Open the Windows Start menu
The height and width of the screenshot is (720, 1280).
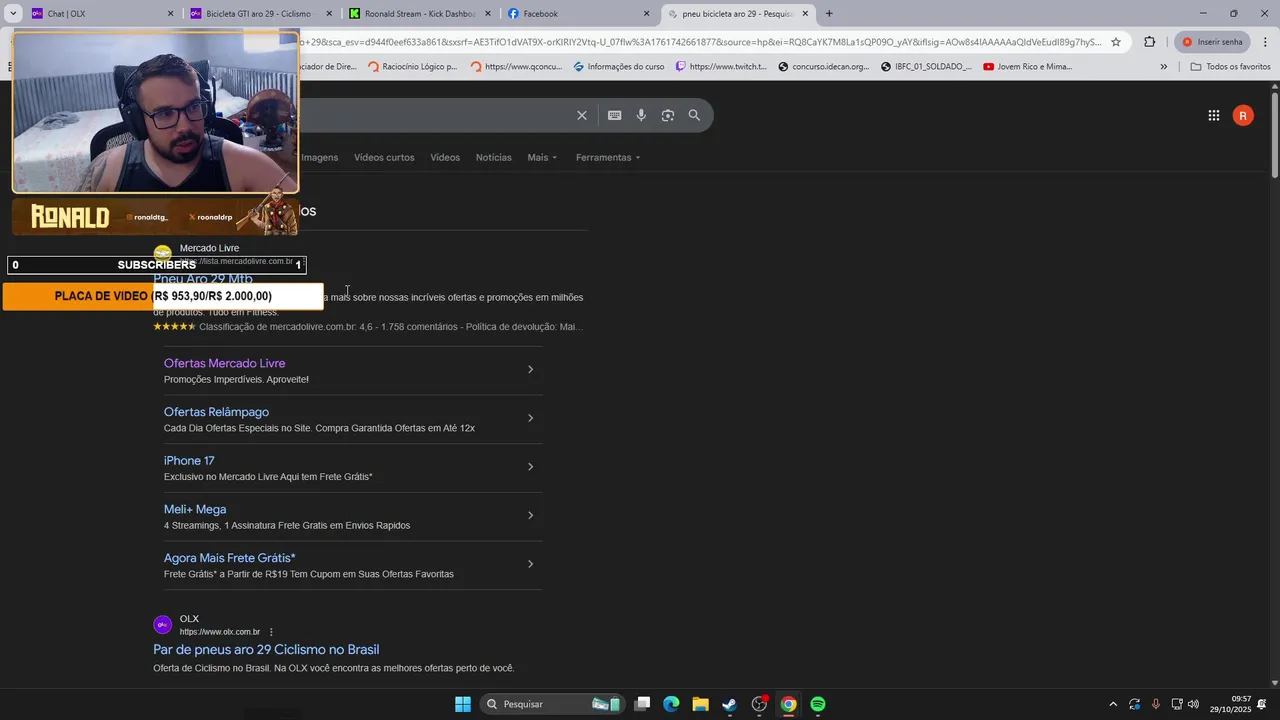463,704
